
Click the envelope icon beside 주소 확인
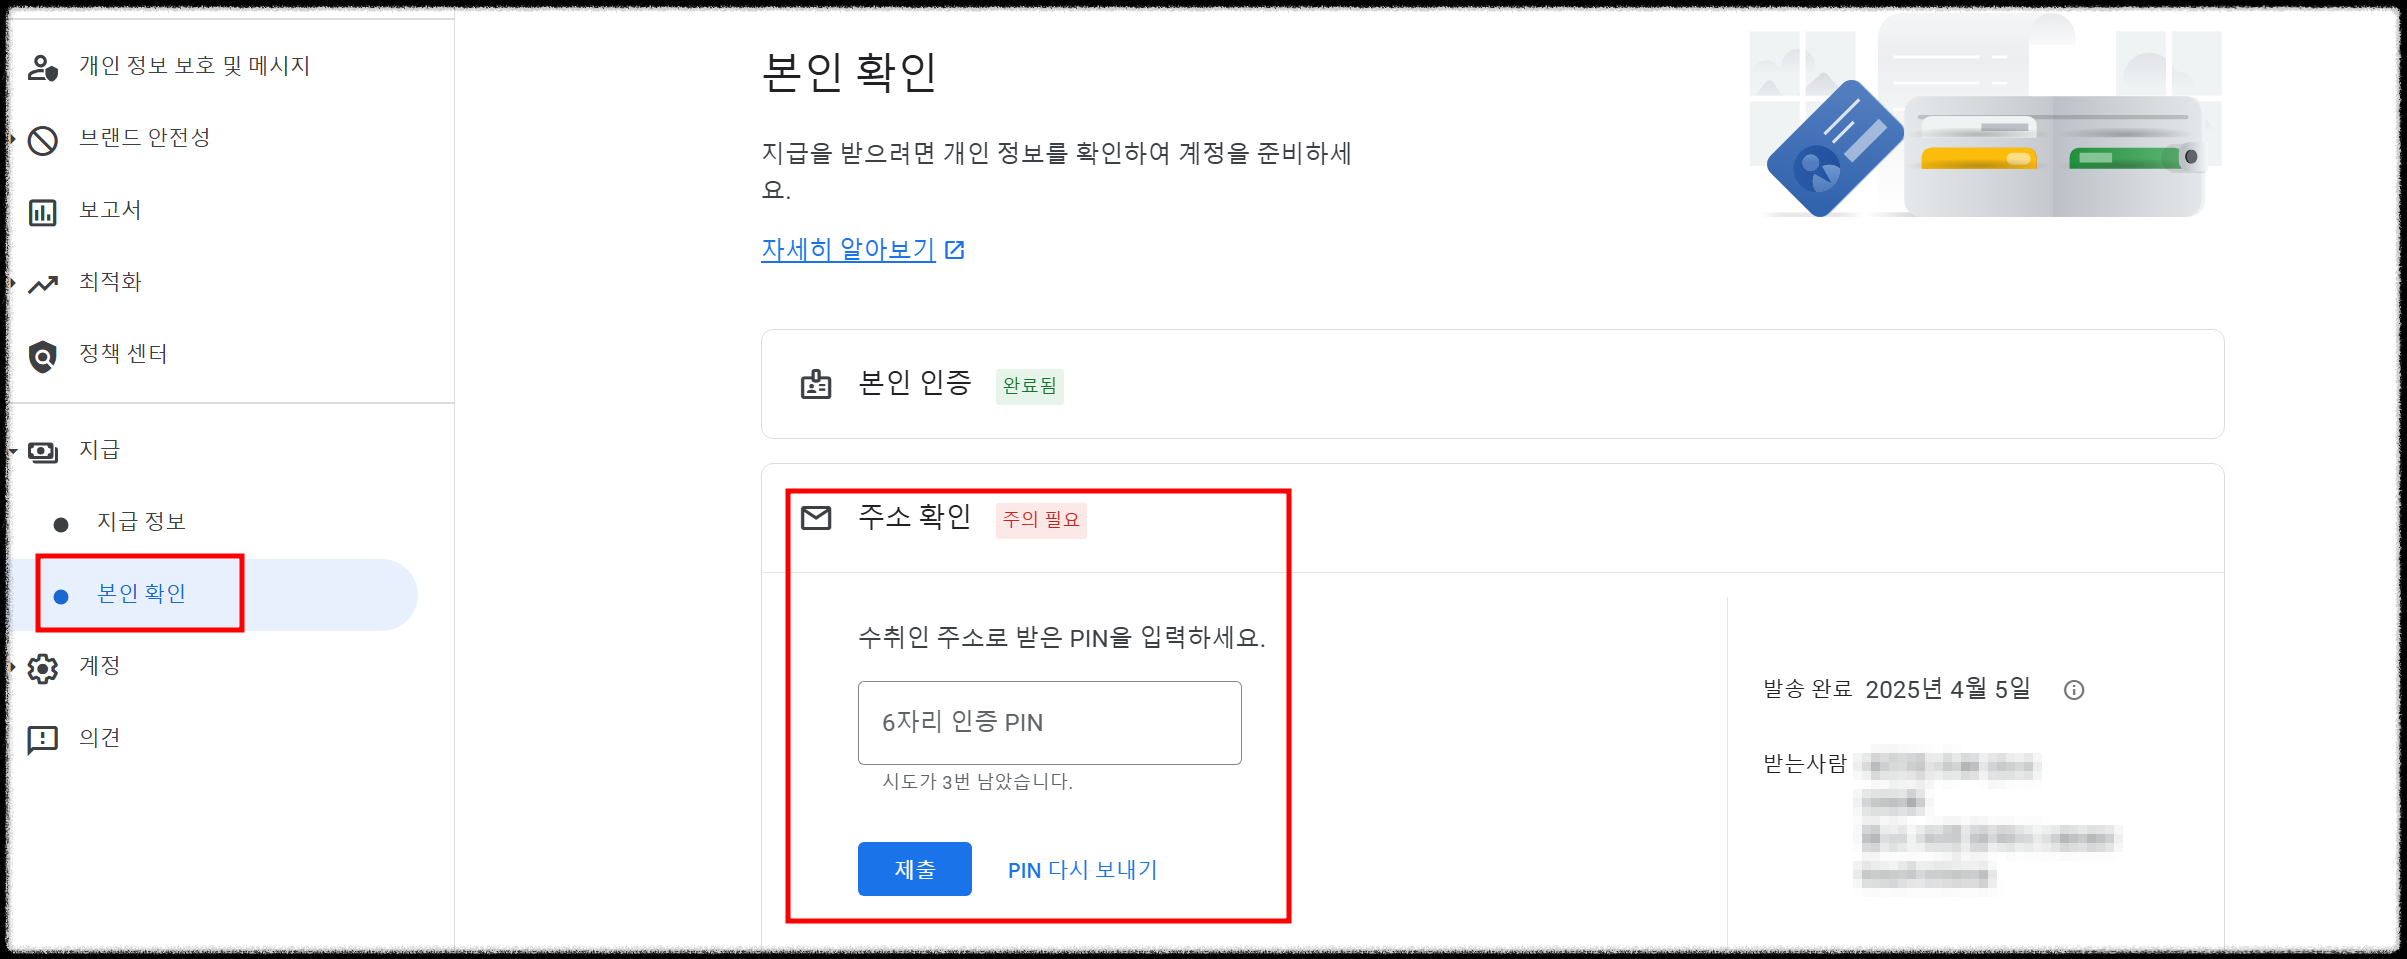pyautogui.click(x=817, y=519)
